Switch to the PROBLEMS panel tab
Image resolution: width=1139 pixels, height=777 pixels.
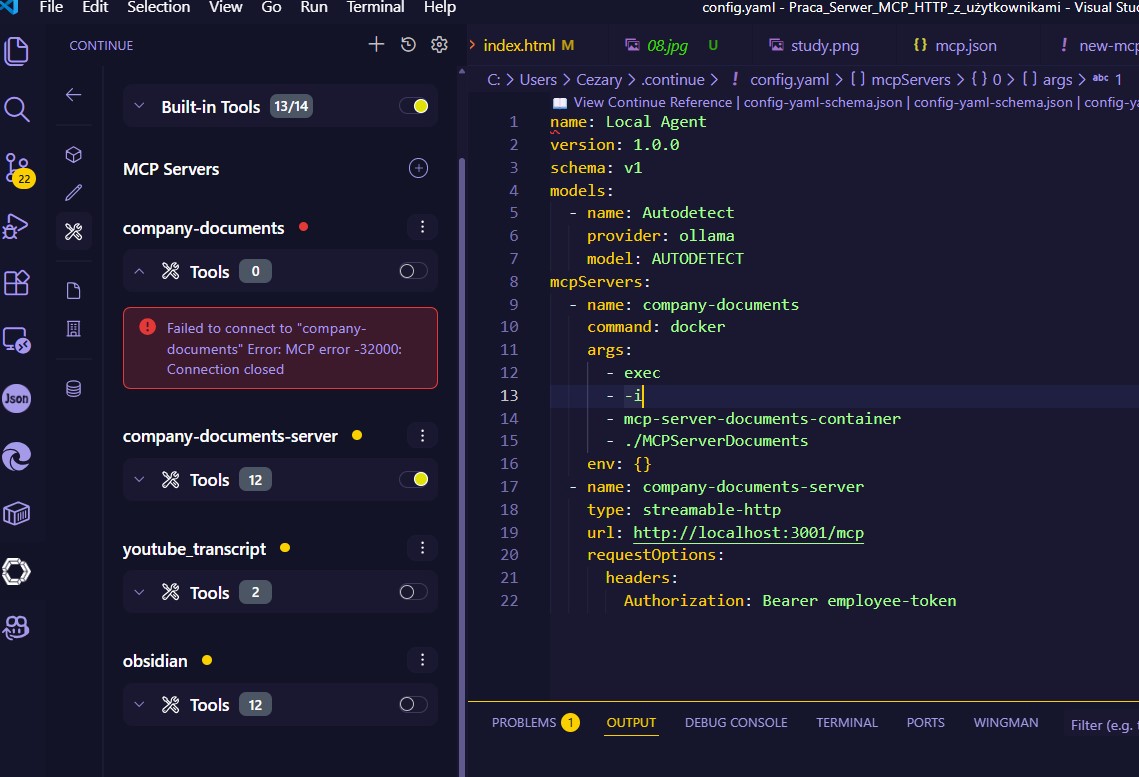tap(535, 723)
